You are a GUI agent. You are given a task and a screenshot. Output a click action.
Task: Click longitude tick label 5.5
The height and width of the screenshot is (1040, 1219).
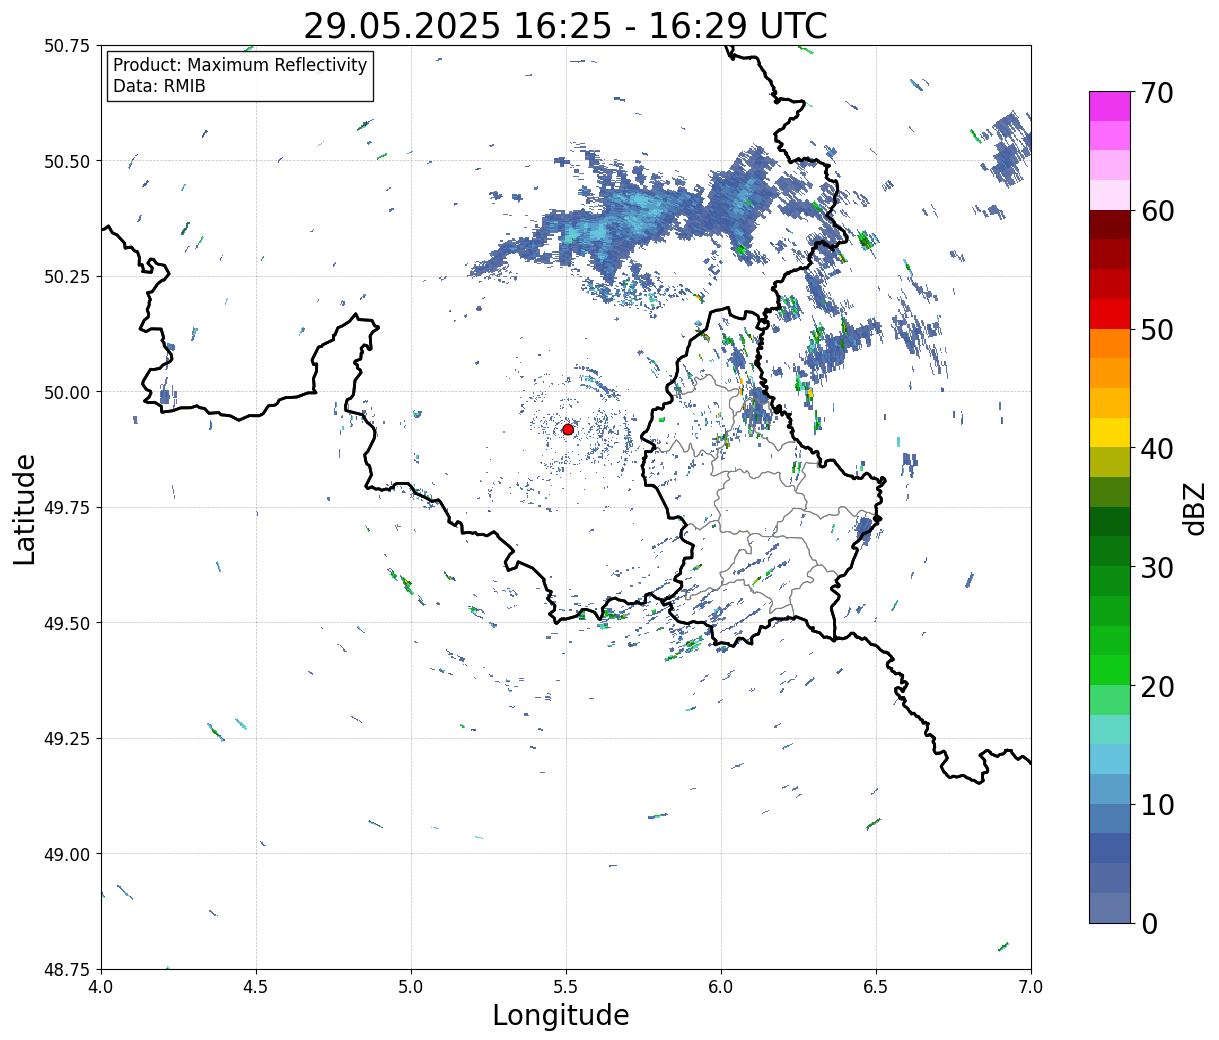(x=566, y=987)
